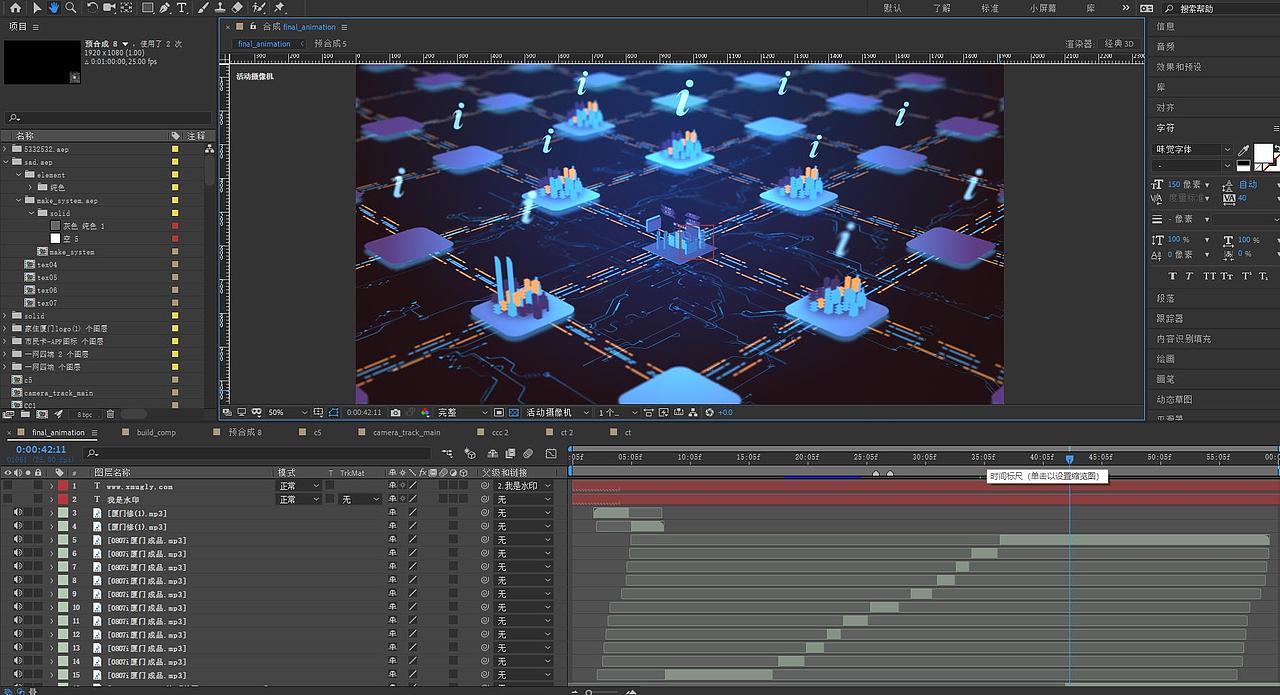Select the Clone Stamp tool
Viewport: 1280px width, 695px height.
(220, 7)
